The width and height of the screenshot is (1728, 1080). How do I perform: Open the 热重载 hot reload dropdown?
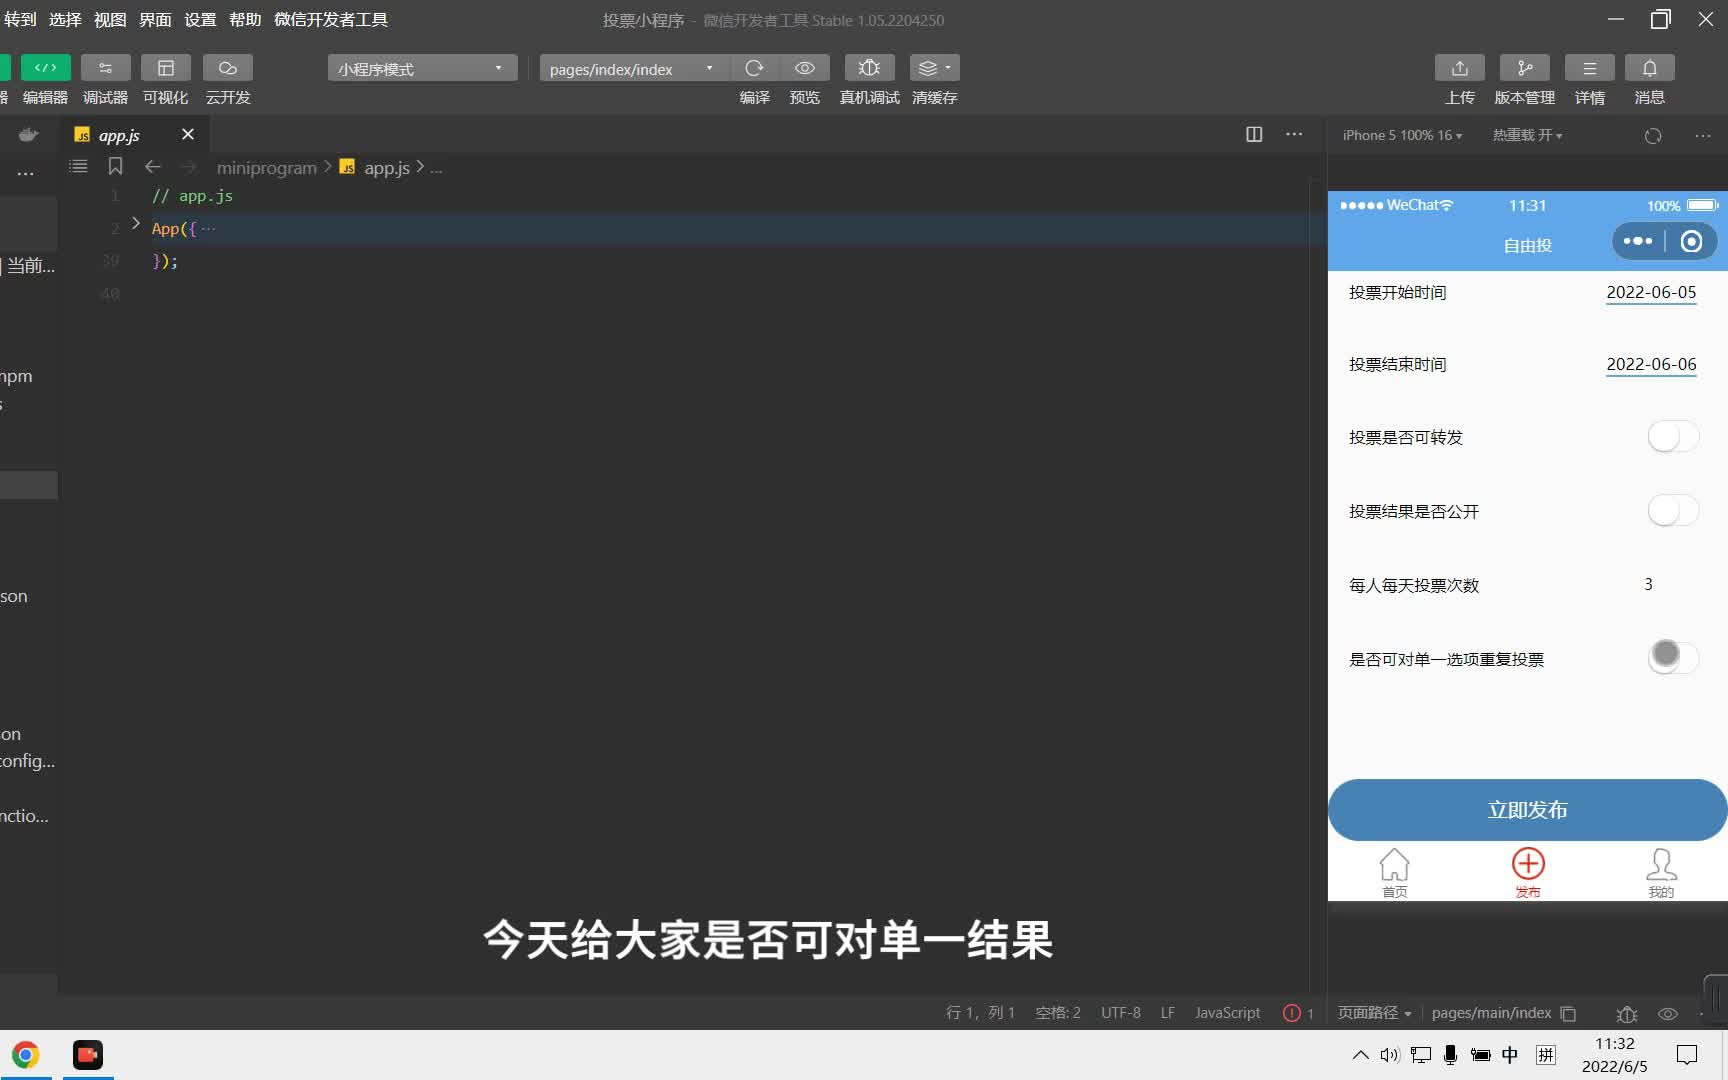click(x=1527, y=135)
